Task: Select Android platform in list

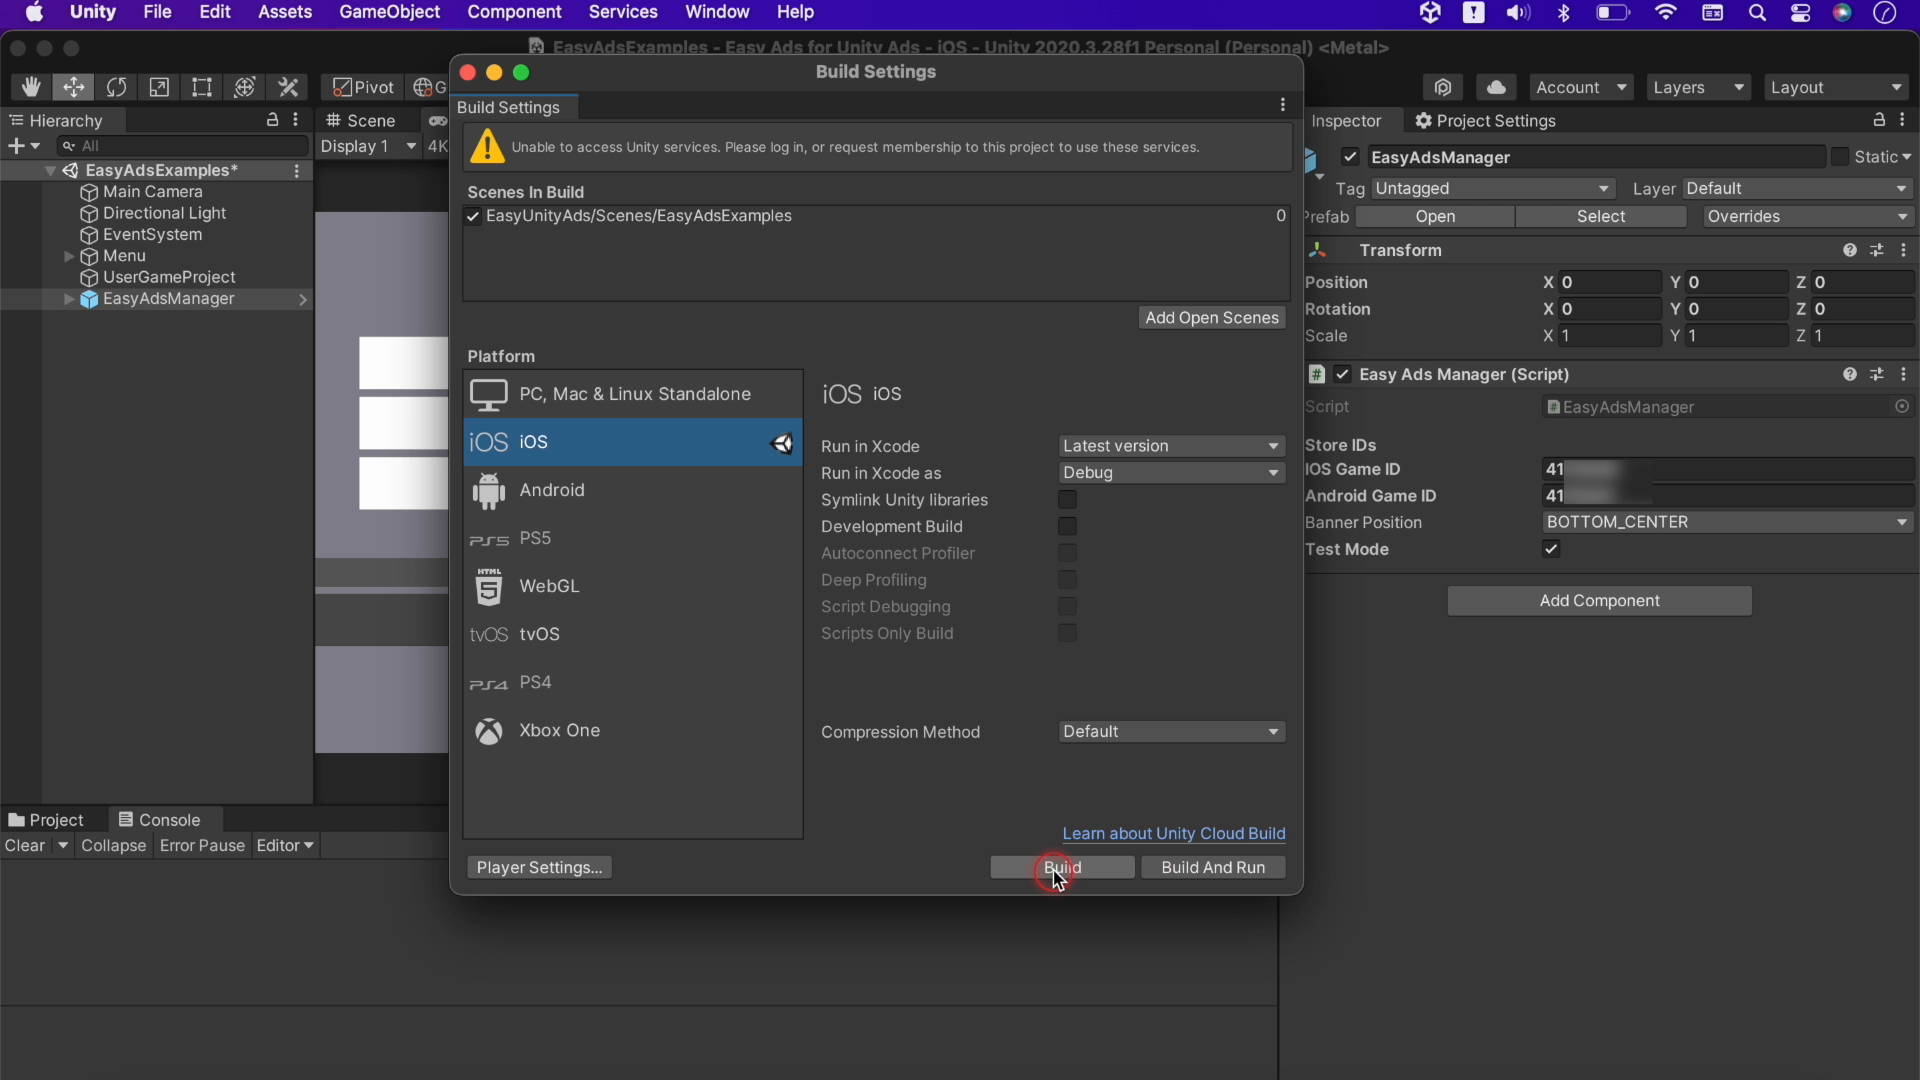Action: (x=633, y=490)
